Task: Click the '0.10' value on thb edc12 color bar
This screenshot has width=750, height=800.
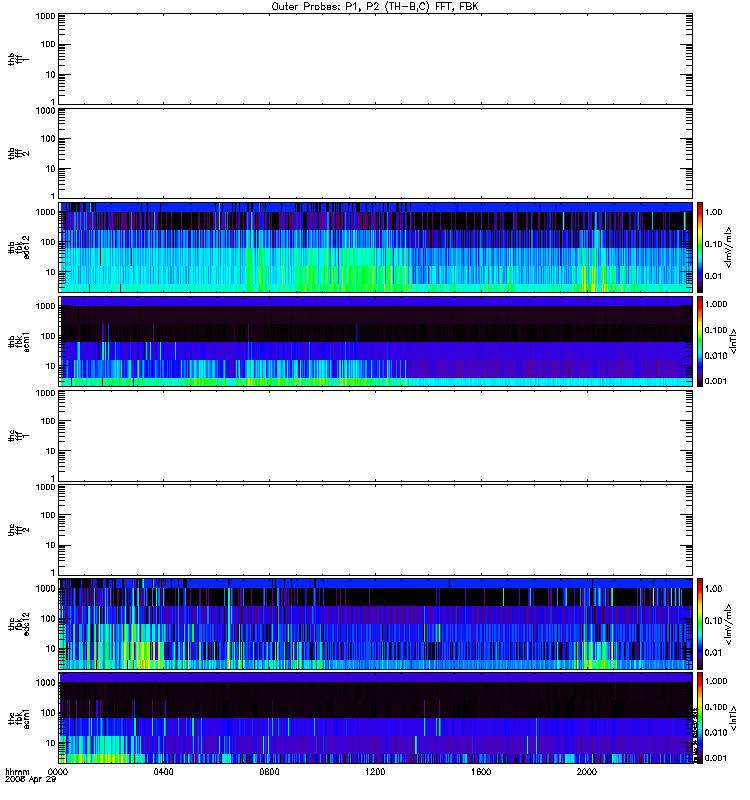Action: (713, 244)
